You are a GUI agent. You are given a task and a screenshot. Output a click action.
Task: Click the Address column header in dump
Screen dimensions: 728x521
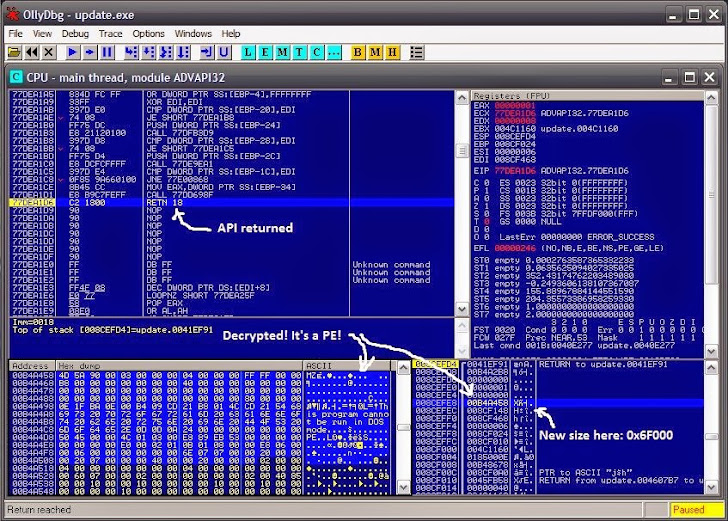tap(30, 366)
